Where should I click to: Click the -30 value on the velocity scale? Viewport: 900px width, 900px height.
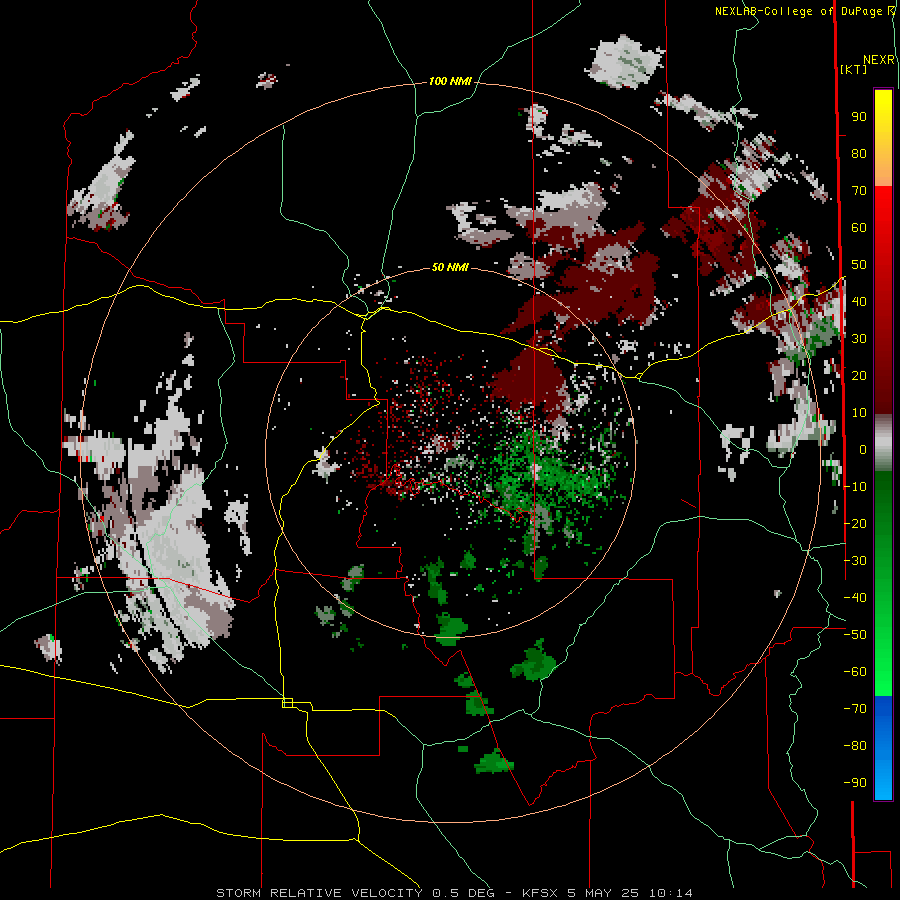click(855, 561)
